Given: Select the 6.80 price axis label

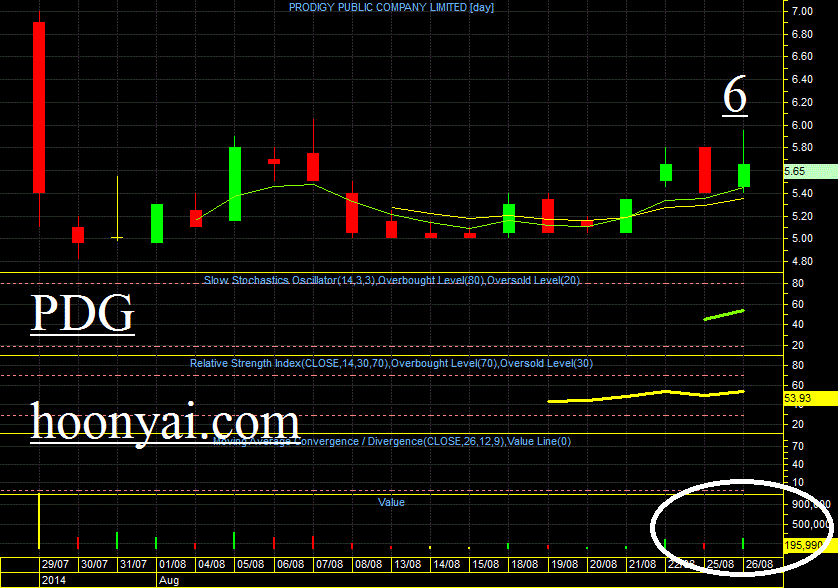Looking at the screenshot, I should (x=802, y=34).
